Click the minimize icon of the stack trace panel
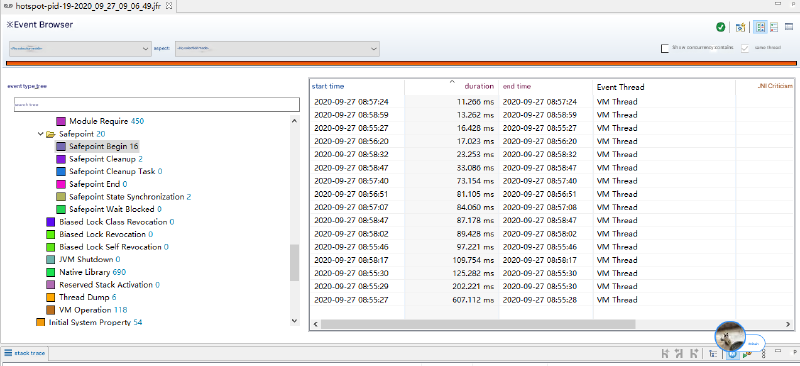 pos(778,351)
